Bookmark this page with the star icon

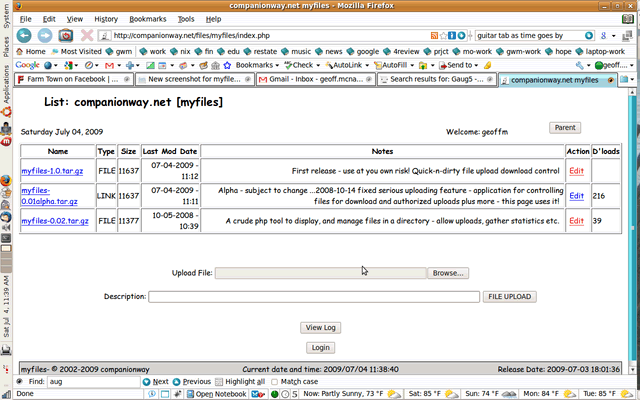click(x=443, y=36)
